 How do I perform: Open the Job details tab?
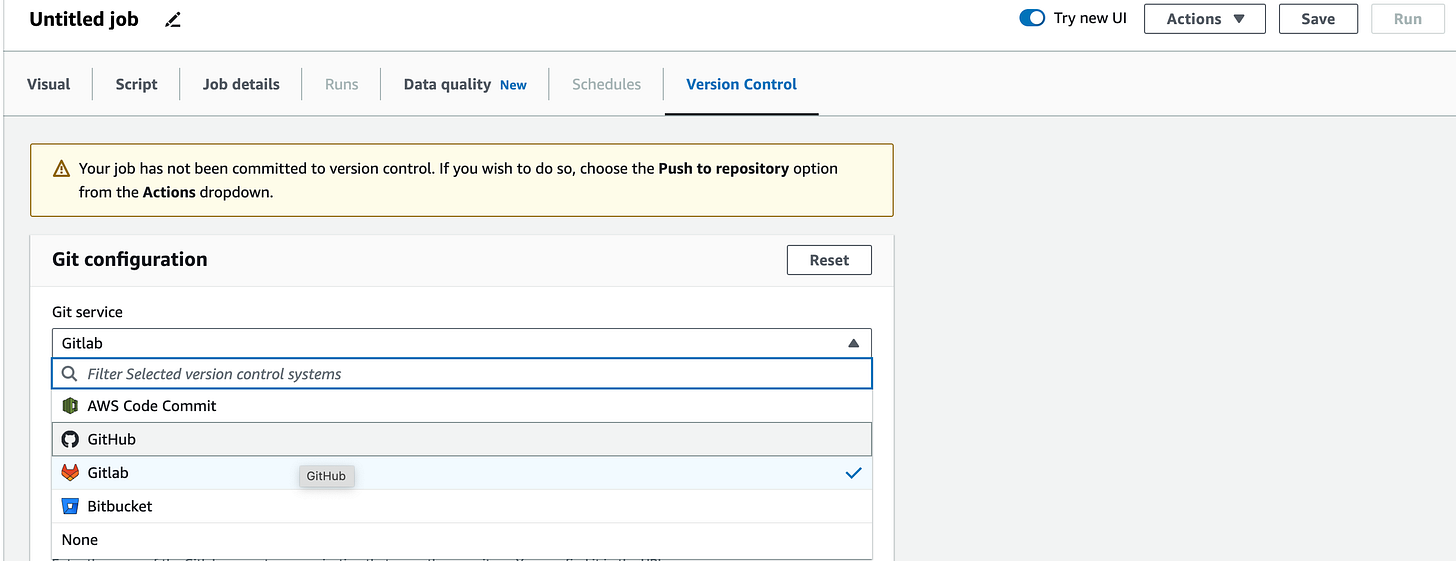[241, 84]
